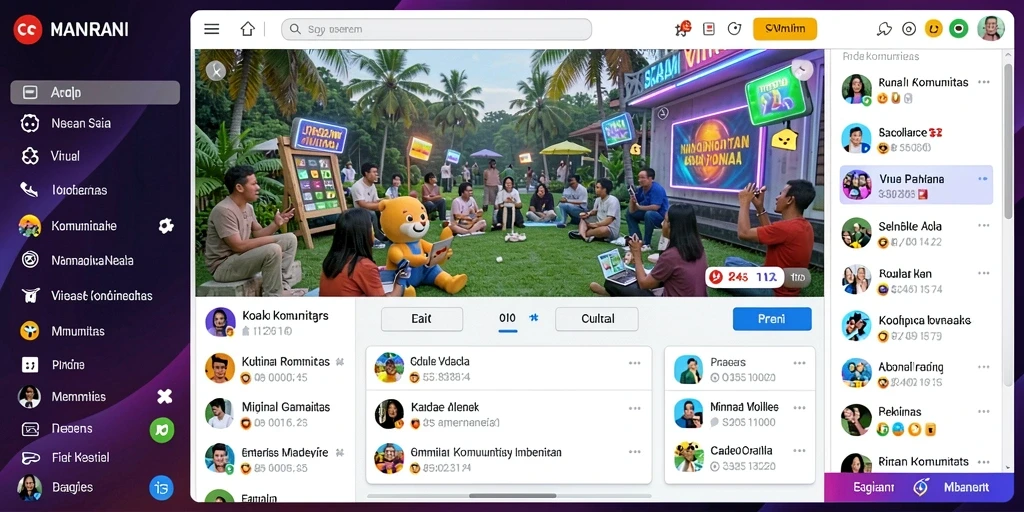Open the red square bookmark icon in header
This screenshot has height=512, width=1024.
tap(709, 29)
